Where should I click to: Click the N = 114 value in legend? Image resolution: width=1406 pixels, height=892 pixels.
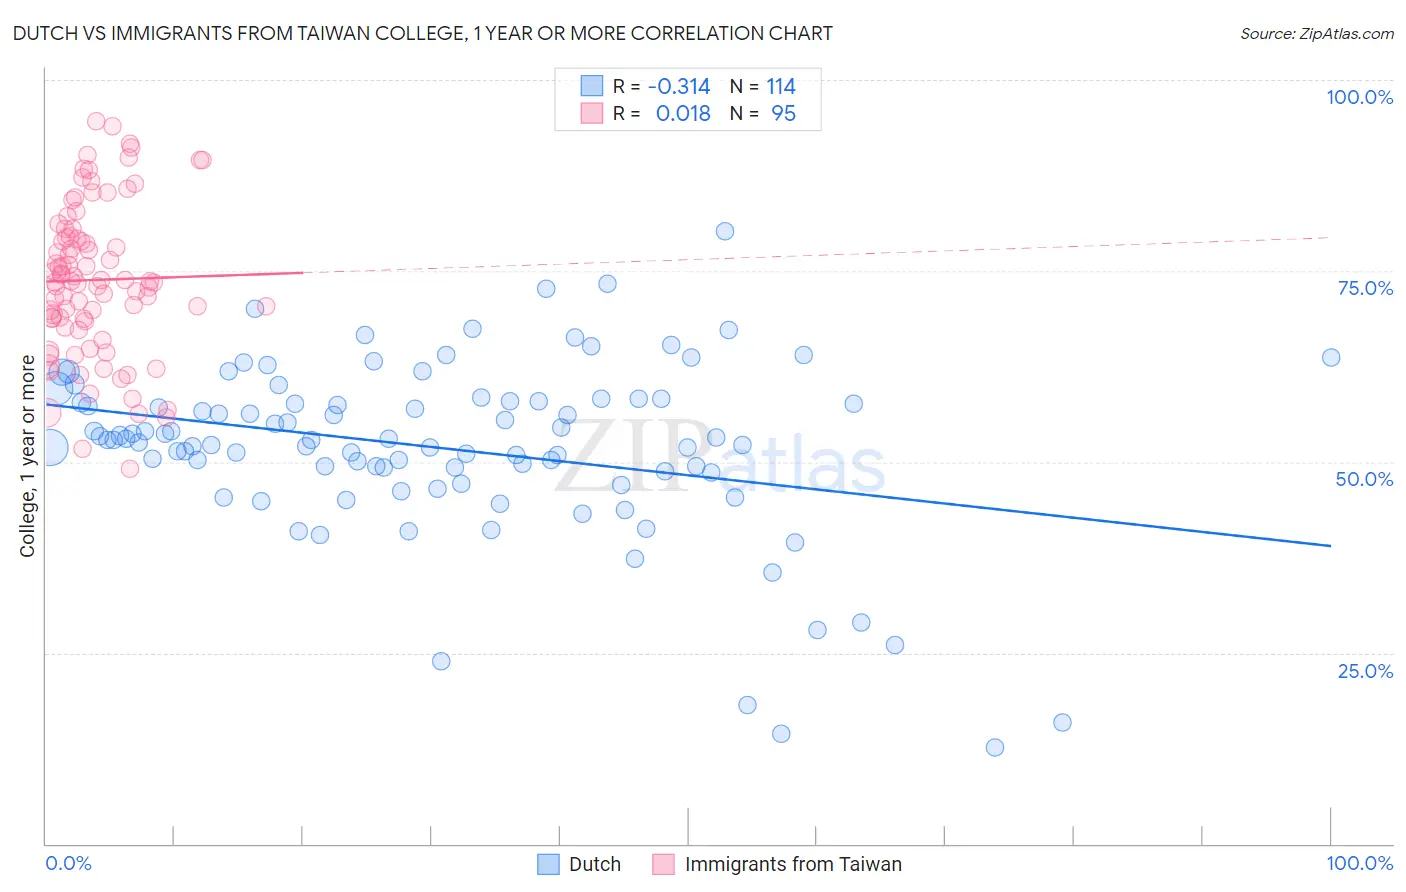pos(763,86)
